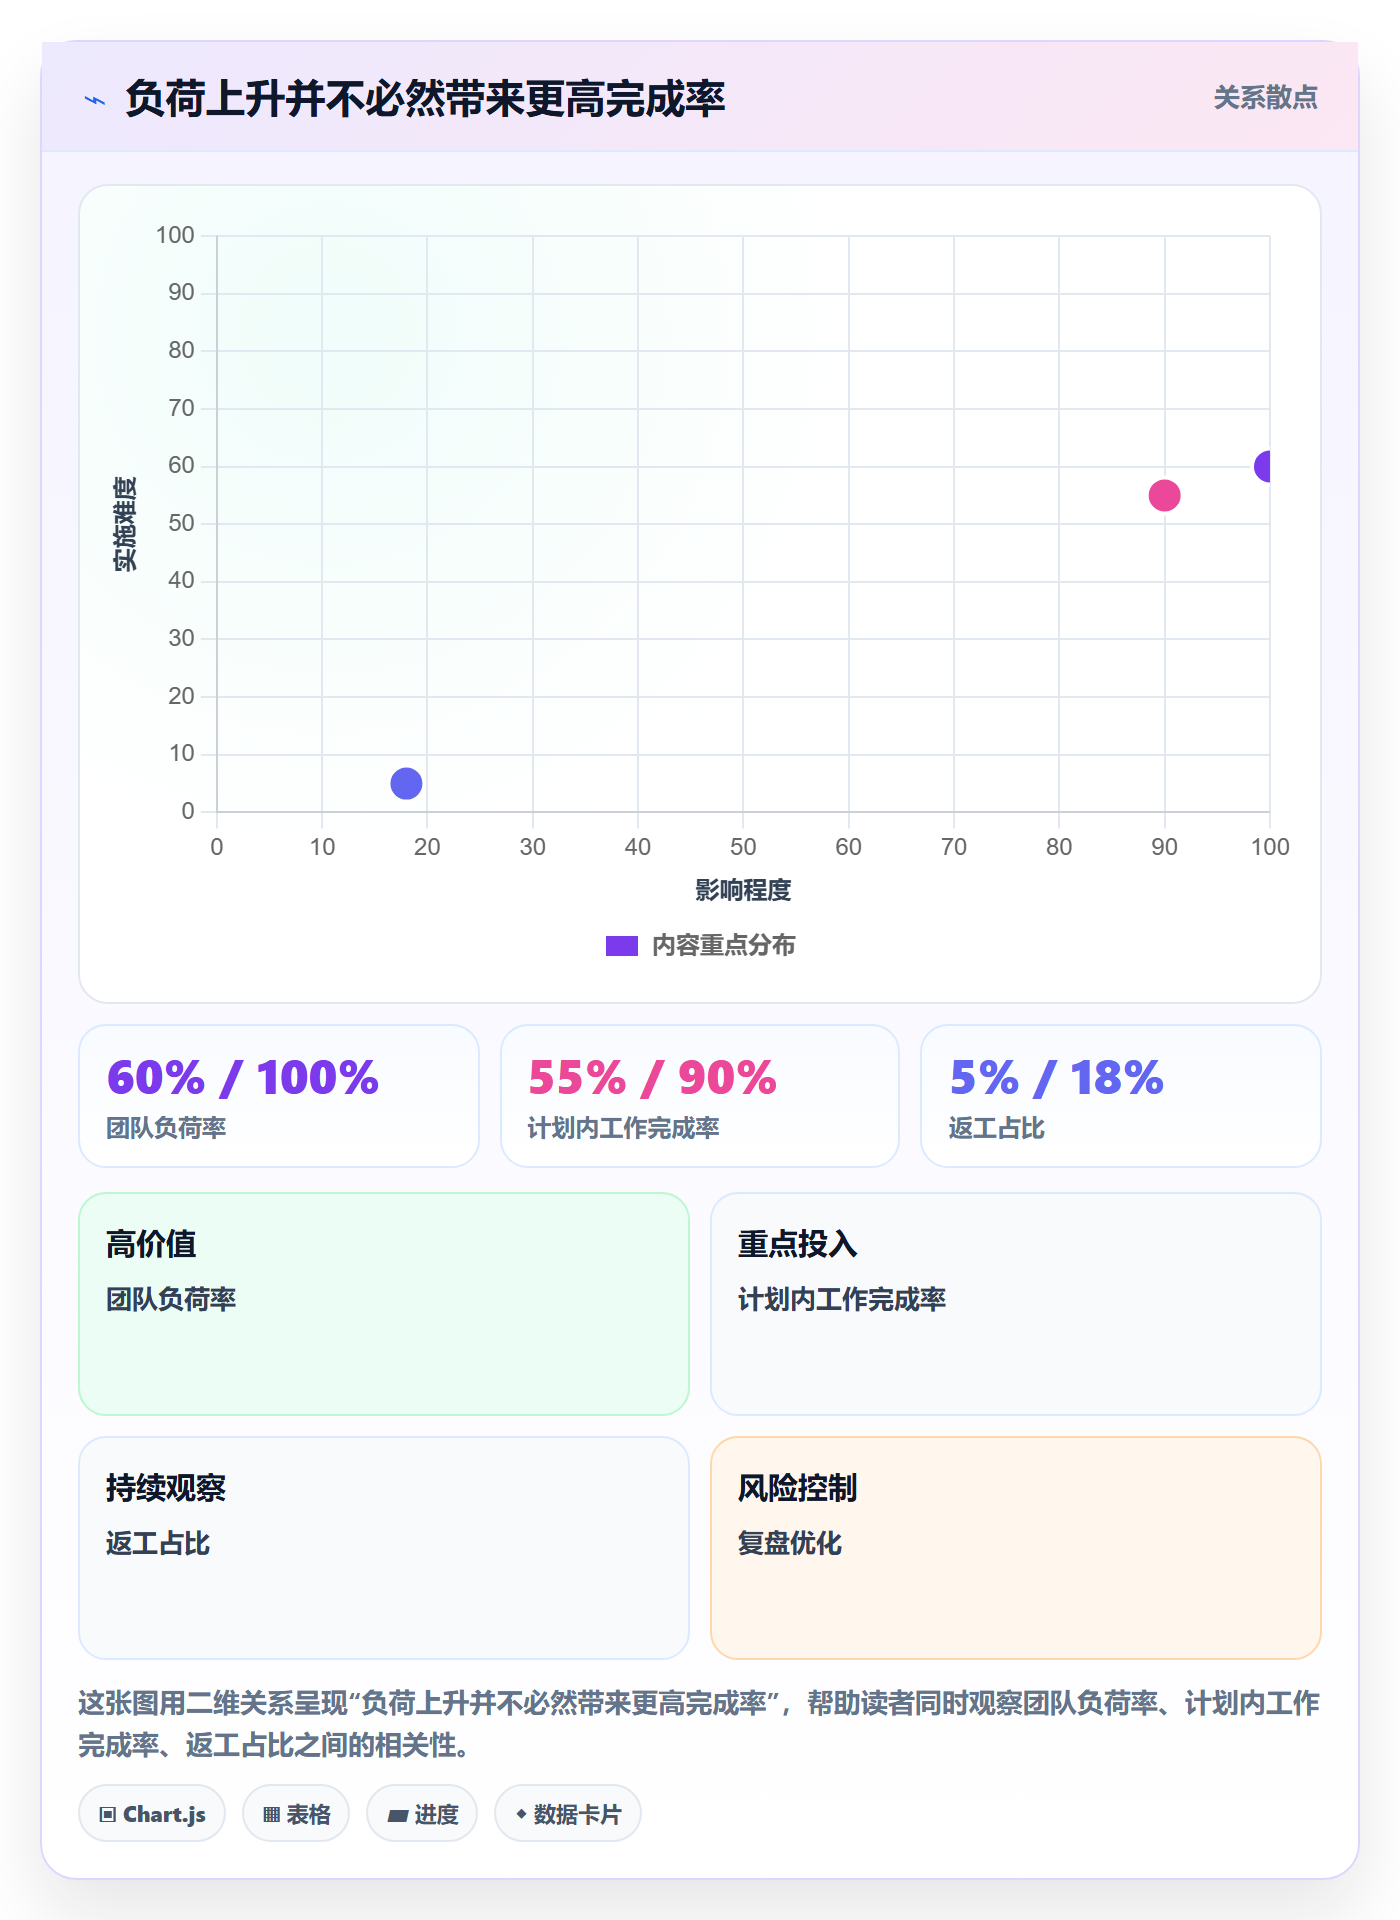Click 团队负荷率 label under 60% / 100%
Viewport: 1400px width, 1920px height.
tap(167, 1128)
